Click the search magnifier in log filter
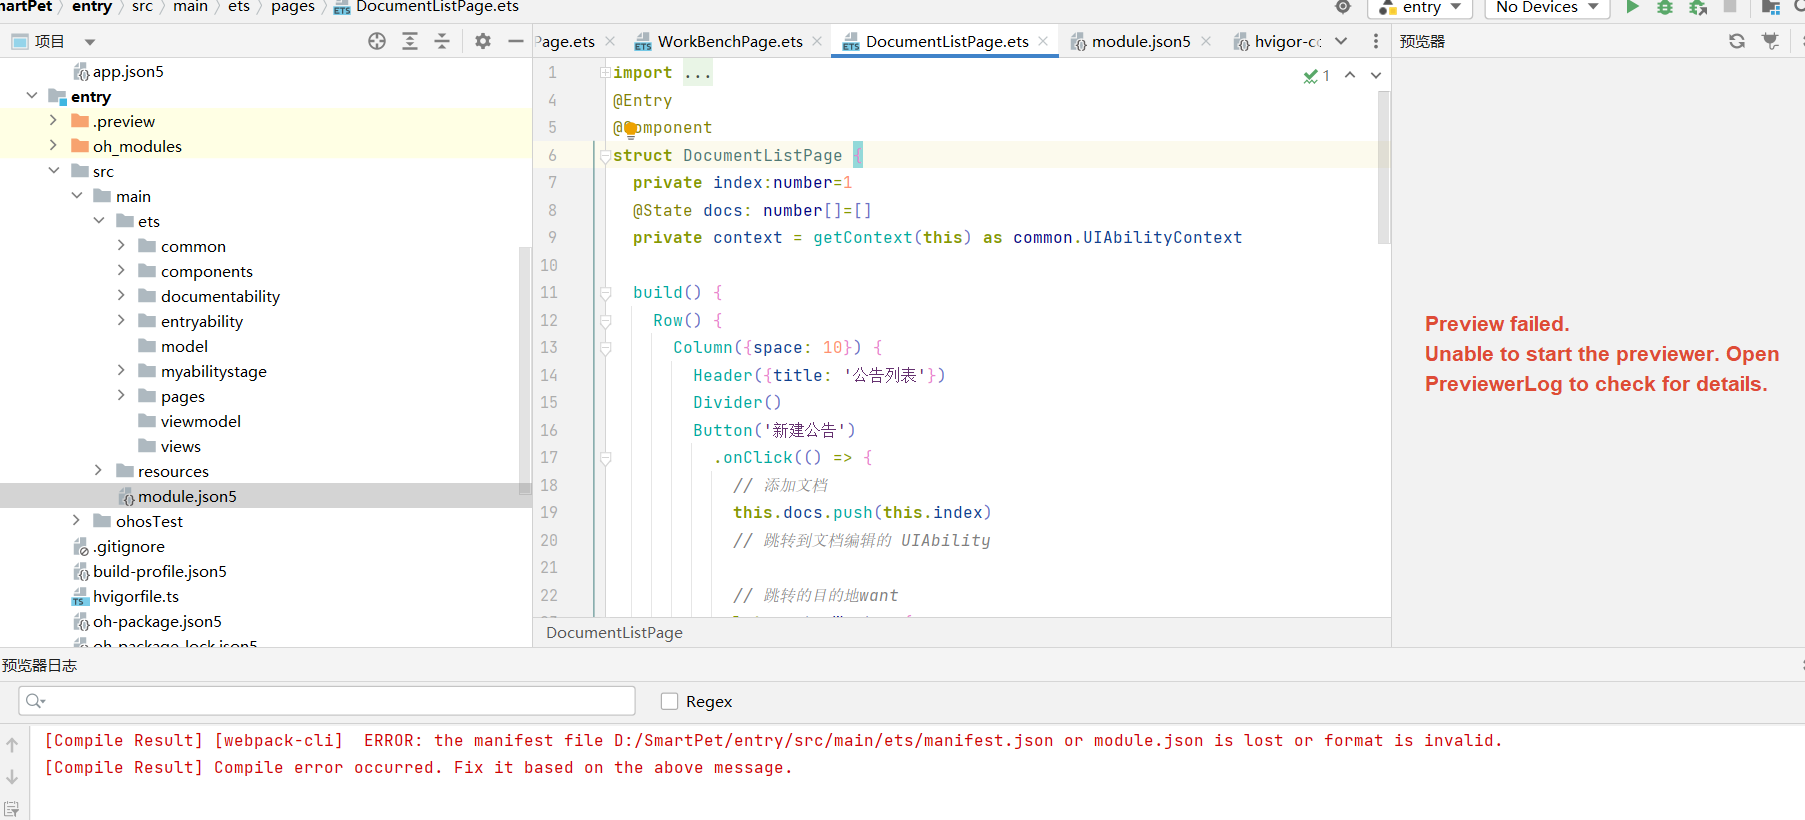 pyautogui.click(x=35, y=701)
